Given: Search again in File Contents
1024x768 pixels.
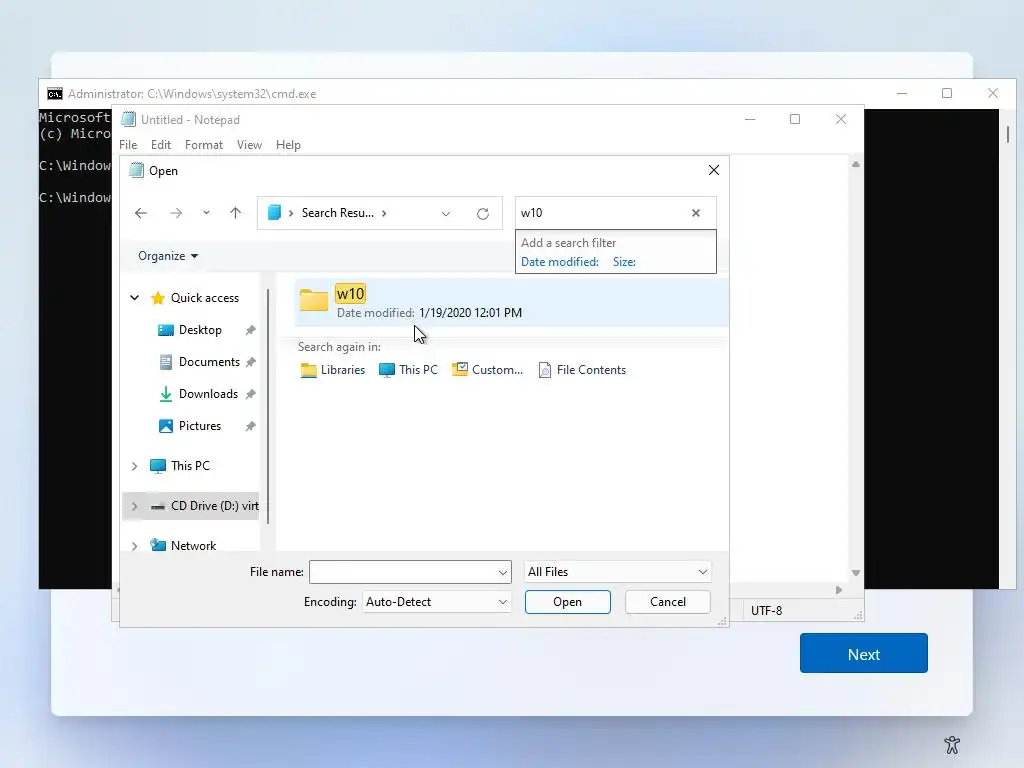Looking at the screenshot, I should (x=582, y=370).
